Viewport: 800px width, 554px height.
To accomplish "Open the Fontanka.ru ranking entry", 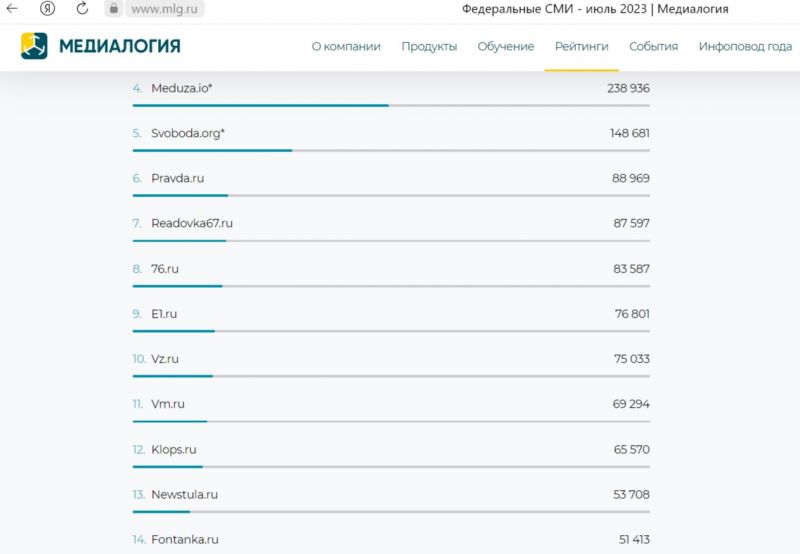I will (x=184, y=540).
